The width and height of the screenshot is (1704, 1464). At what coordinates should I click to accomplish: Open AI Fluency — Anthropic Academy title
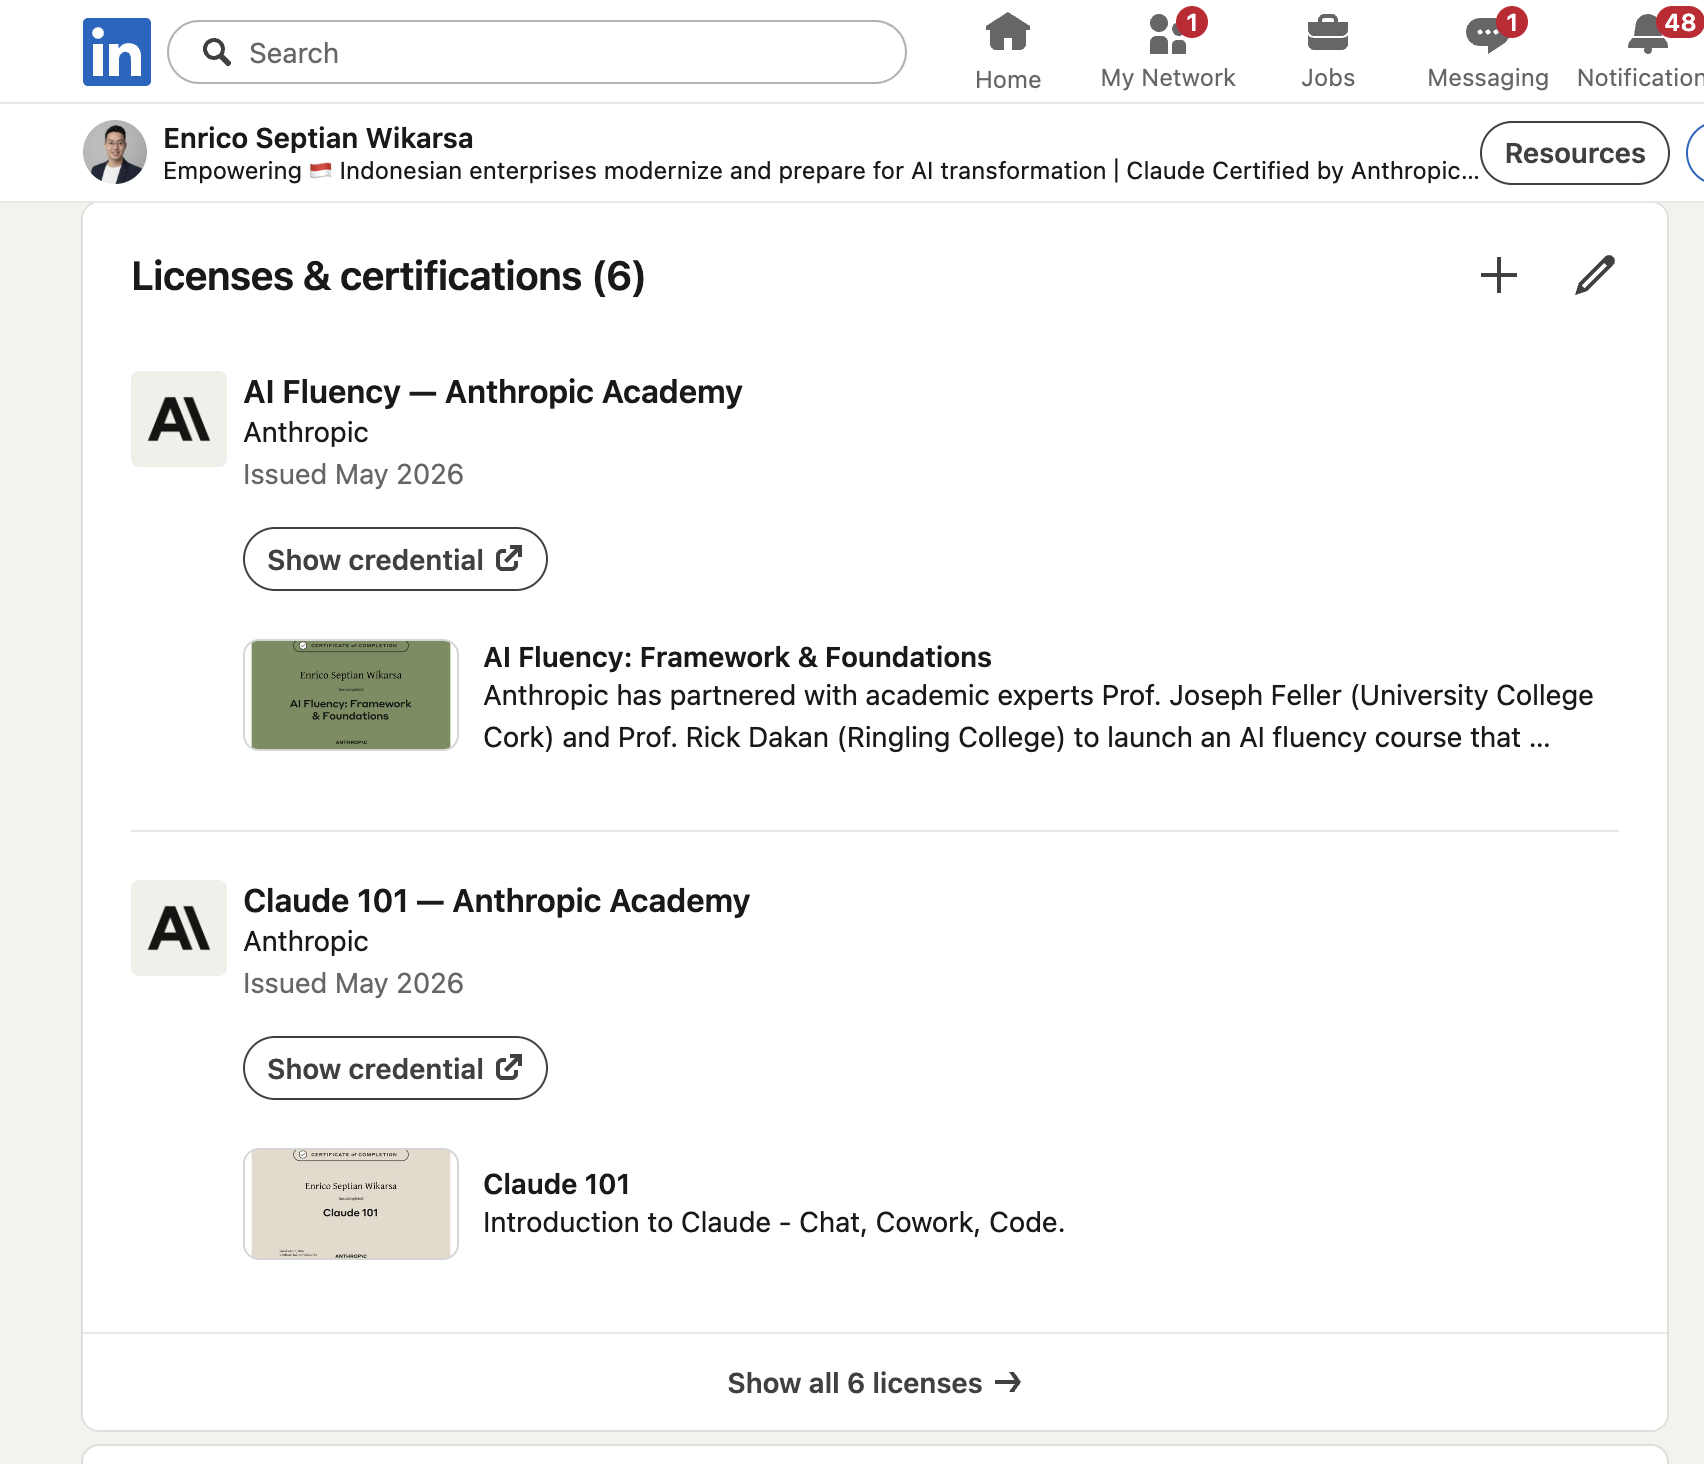click(493, 392)
